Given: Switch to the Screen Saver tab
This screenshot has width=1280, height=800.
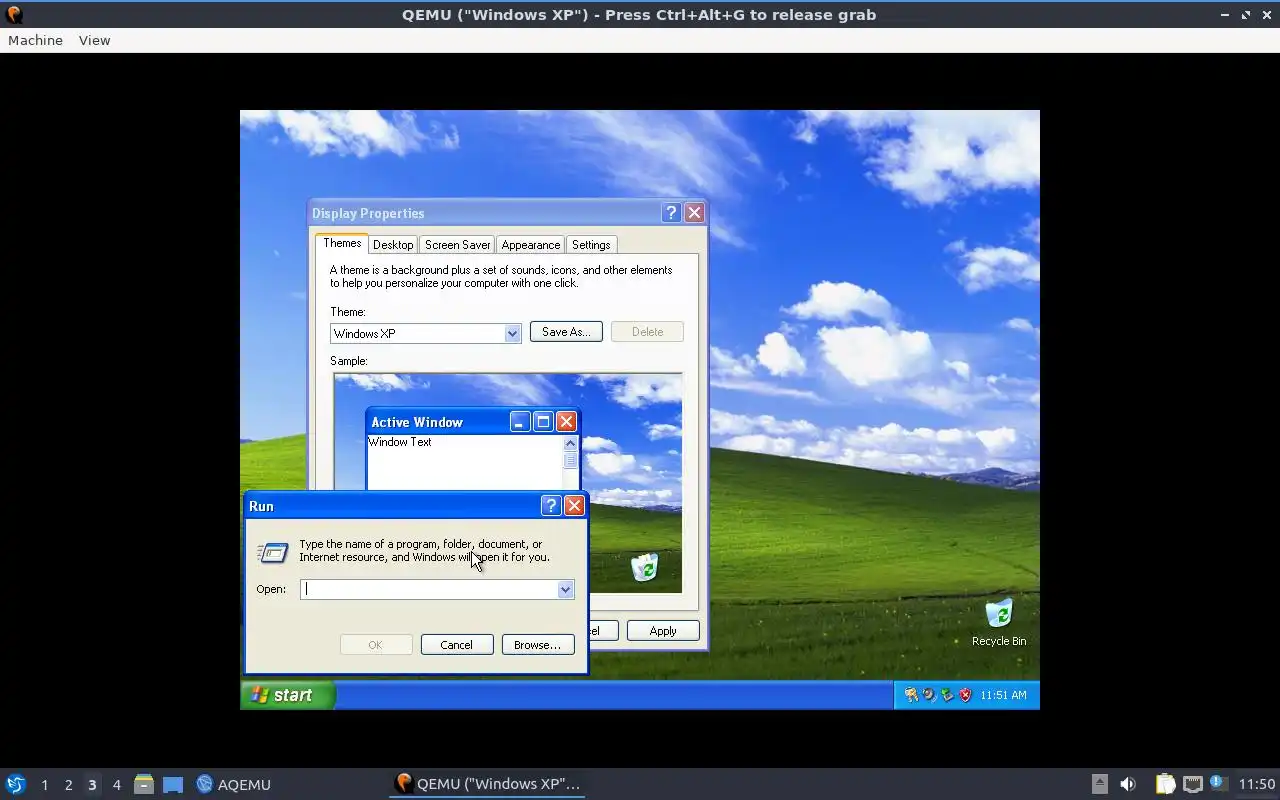Looking at the screenshot, I should 457,245.
